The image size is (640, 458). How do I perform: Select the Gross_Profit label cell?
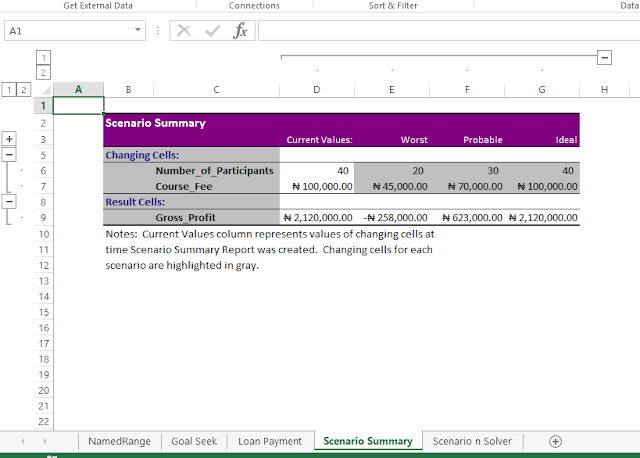coord(185,218)
